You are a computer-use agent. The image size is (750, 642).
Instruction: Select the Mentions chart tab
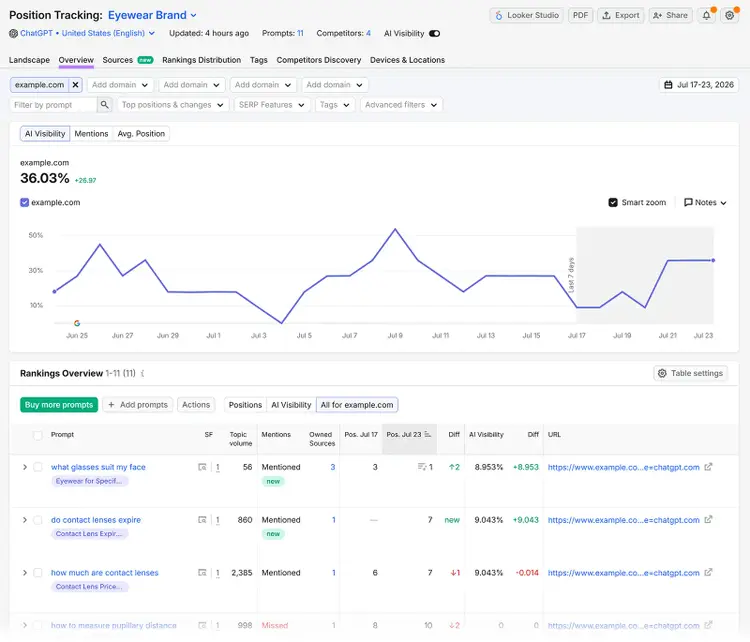(x=91, y=134)
